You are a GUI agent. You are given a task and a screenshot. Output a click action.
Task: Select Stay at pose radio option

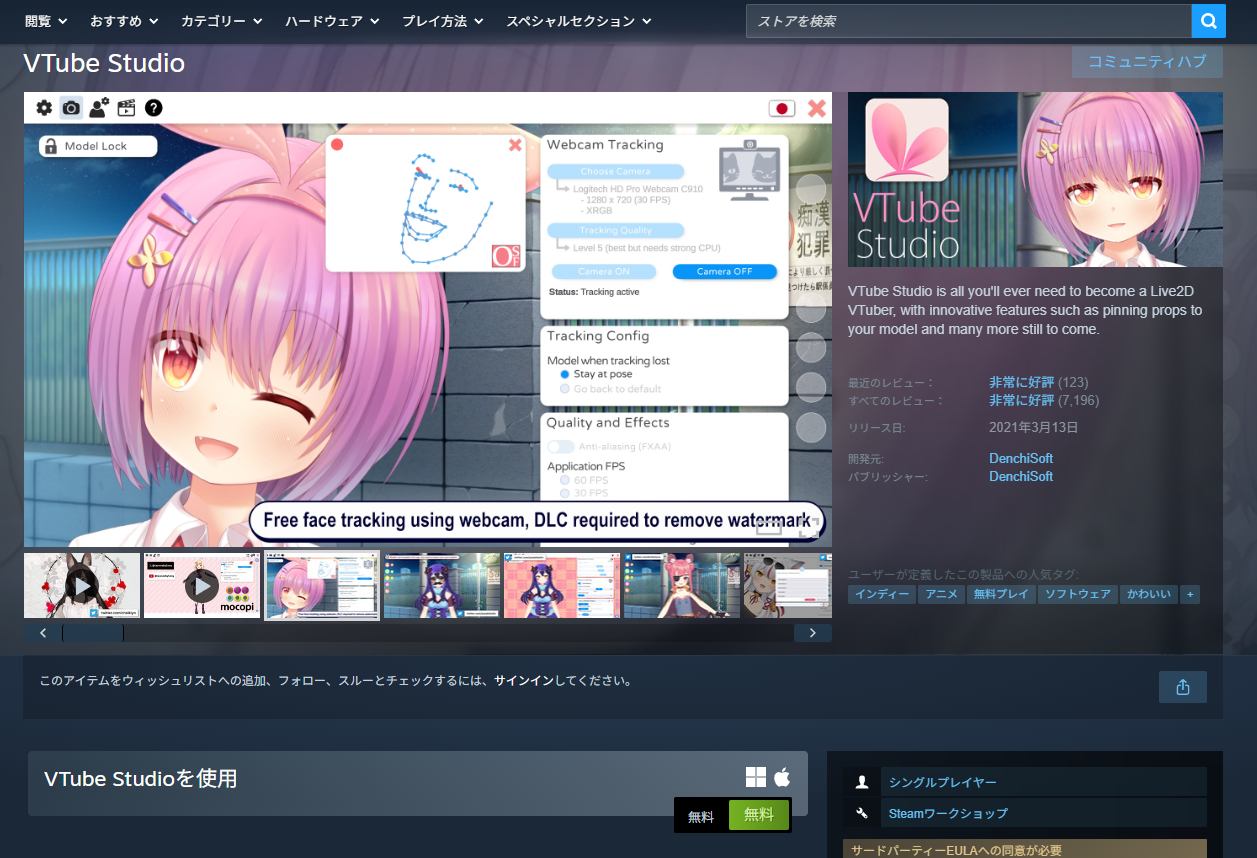click(x=565, y=374)
